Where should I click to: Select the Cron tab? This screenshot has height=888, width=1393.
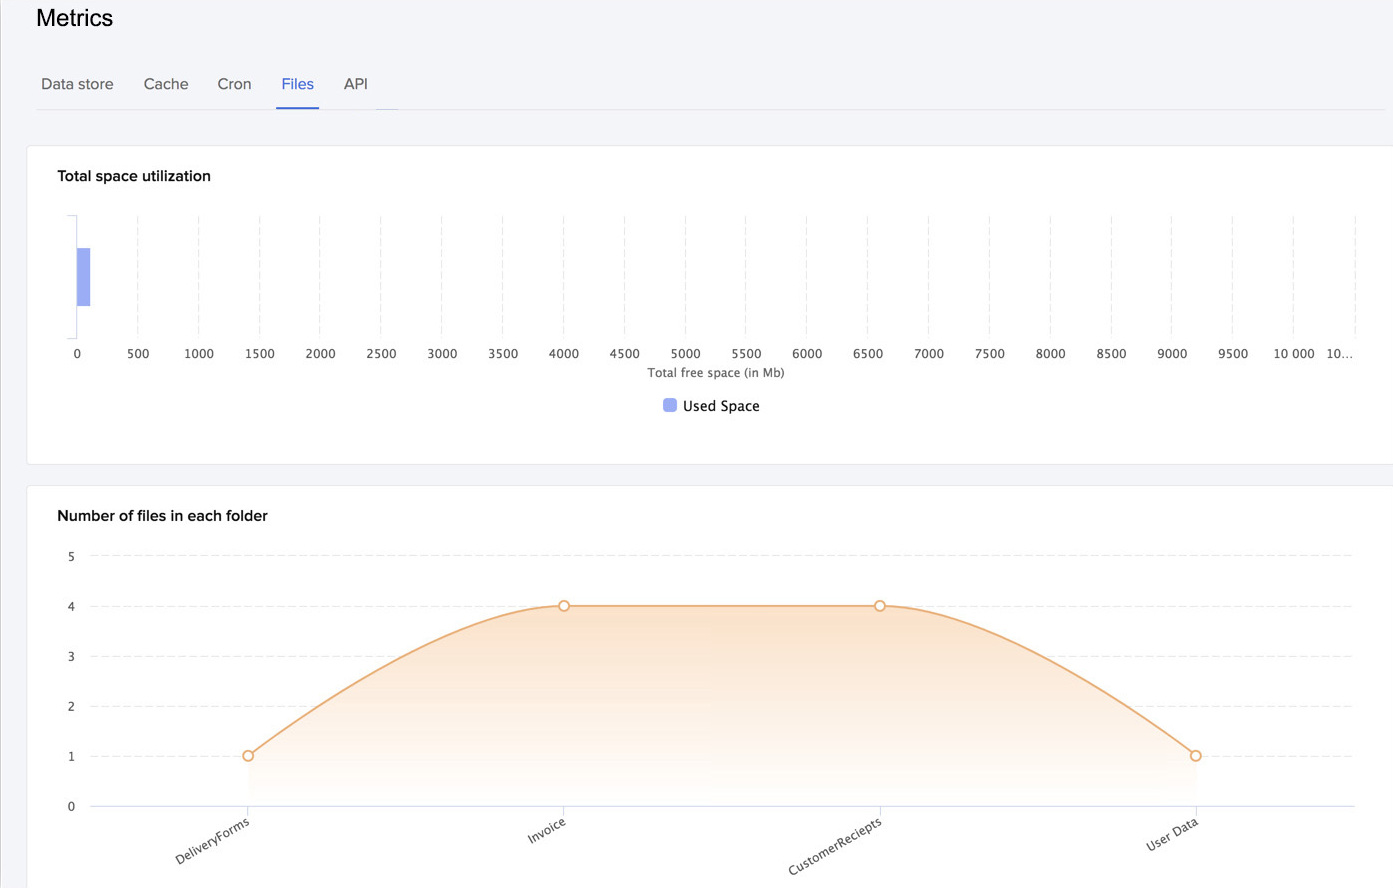[234, 84]
